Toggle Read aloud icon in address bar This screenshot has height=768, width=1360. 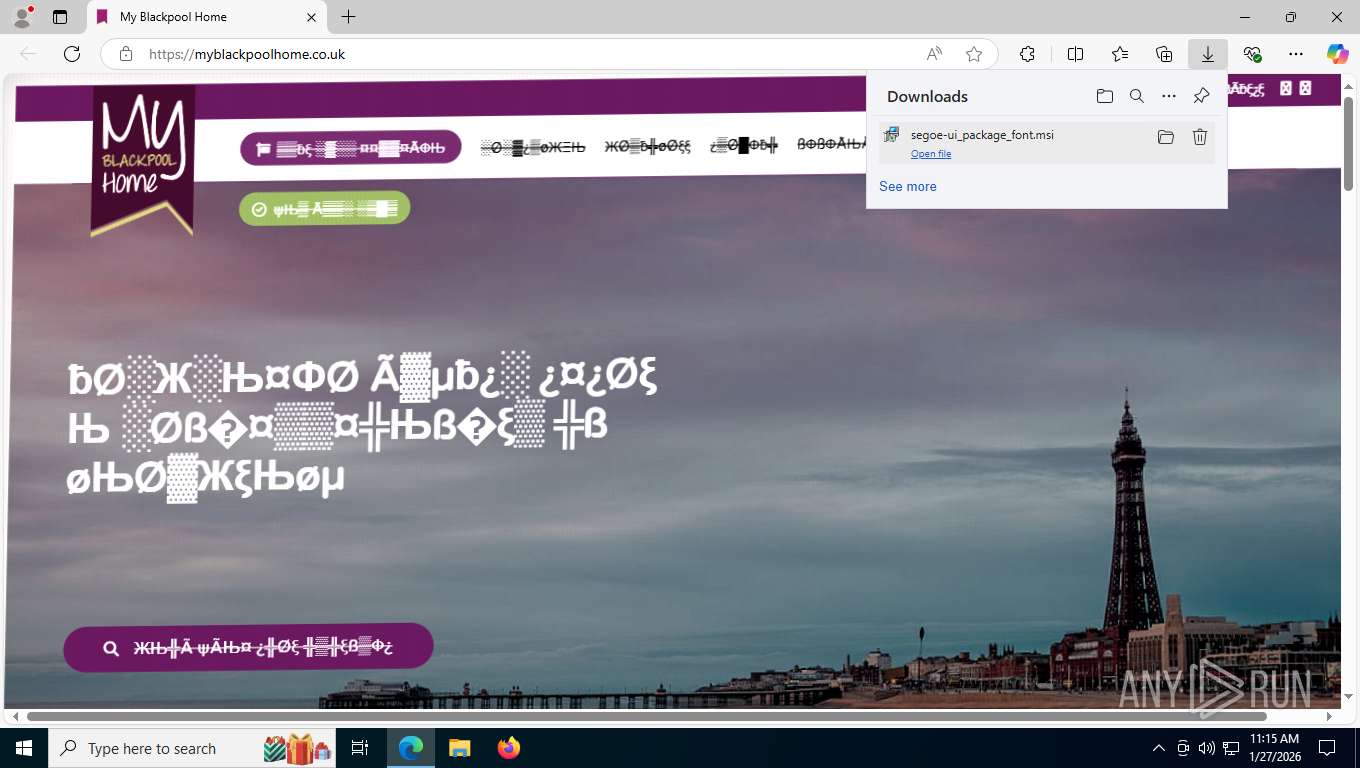click(x=934, y=54)
